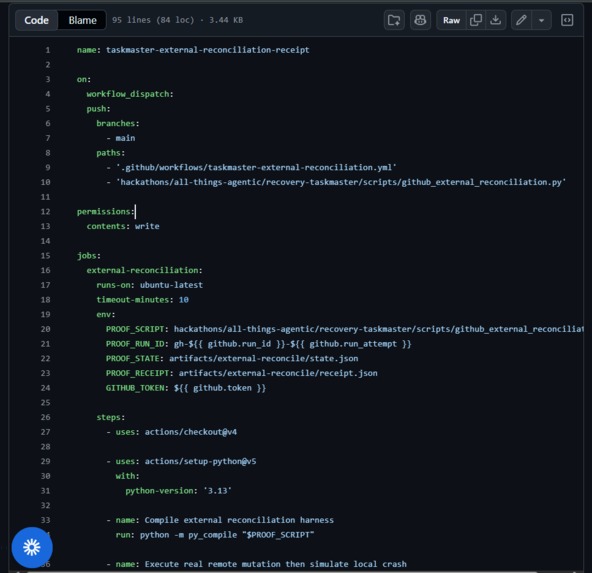
Task: Click the PROOF_RUN_ID variable
Action: (x=135, y=344)
